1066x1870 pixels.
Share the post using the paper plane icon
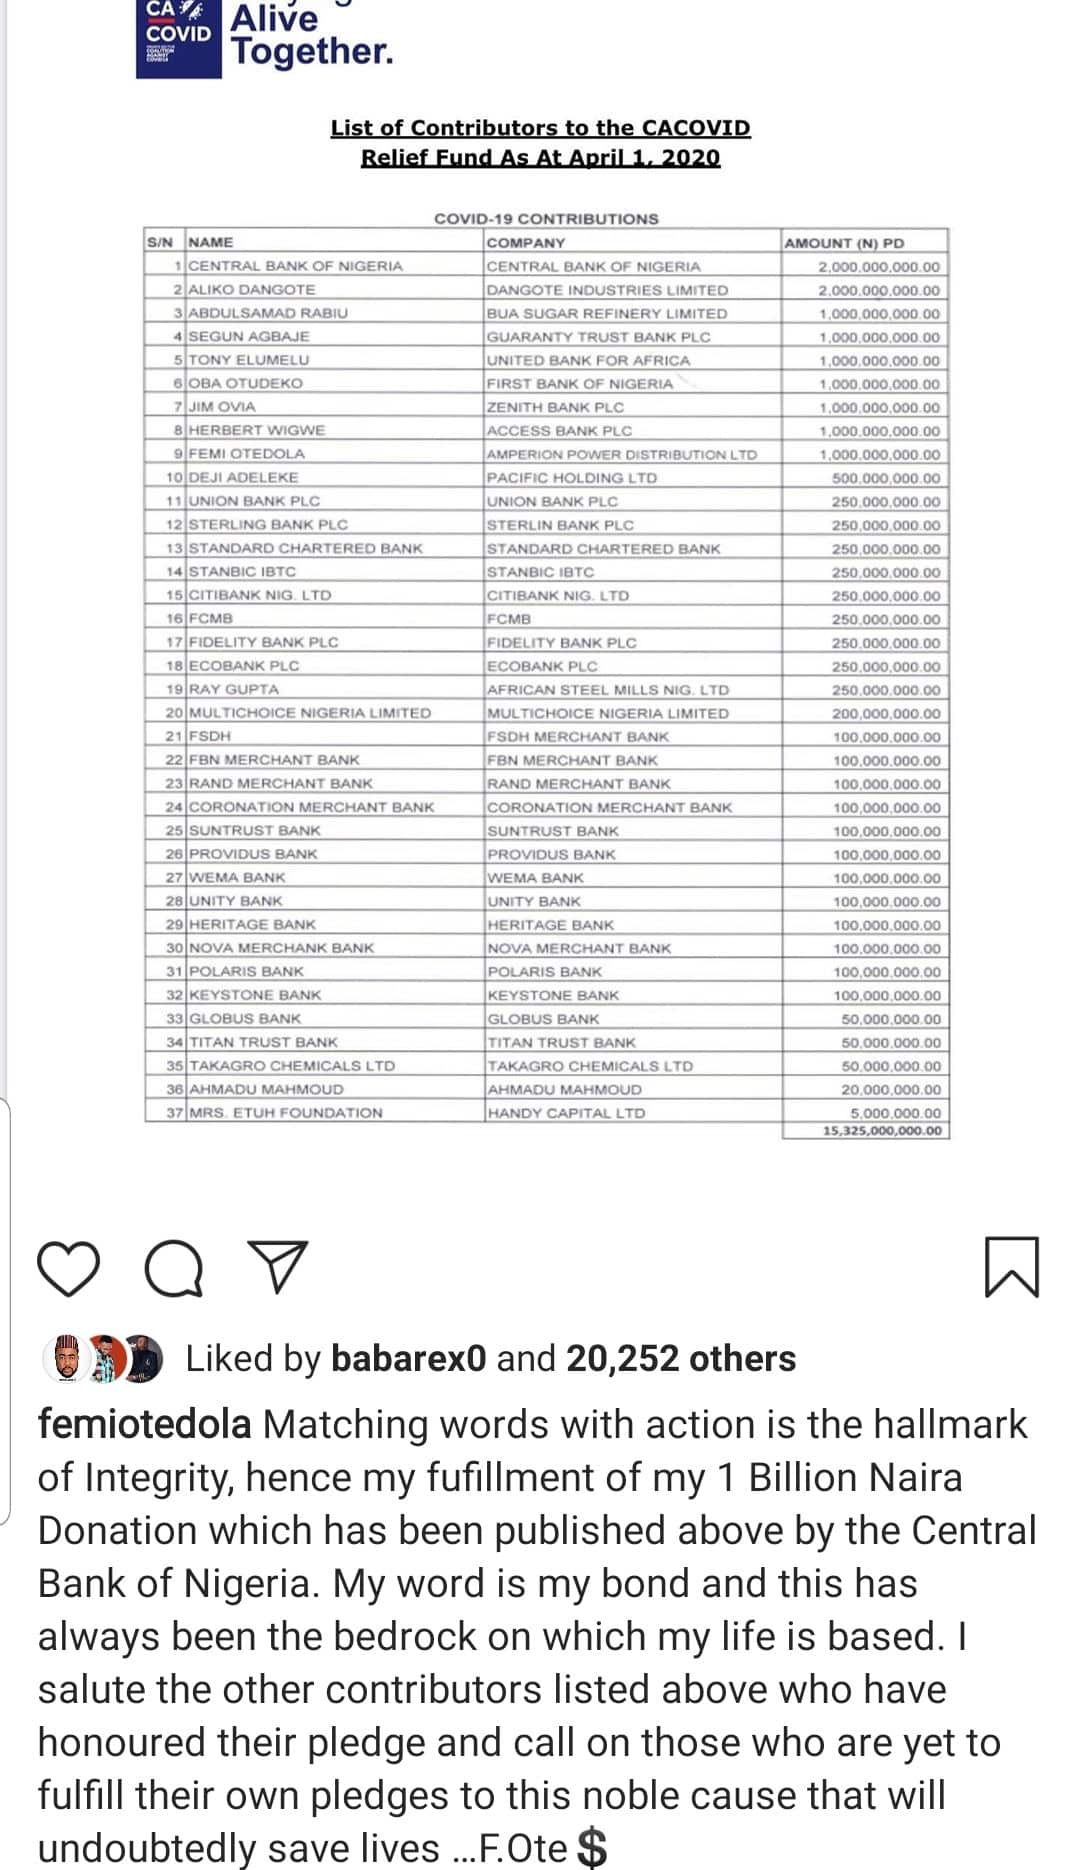coord(276,1268)
